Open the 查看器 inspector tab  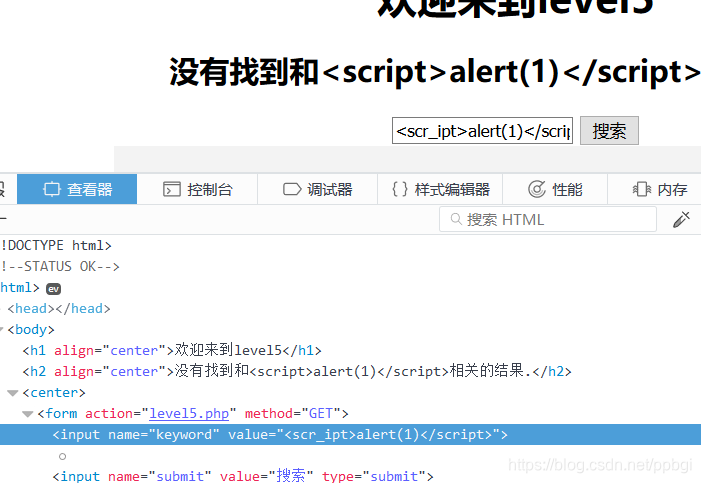point(77,189)
